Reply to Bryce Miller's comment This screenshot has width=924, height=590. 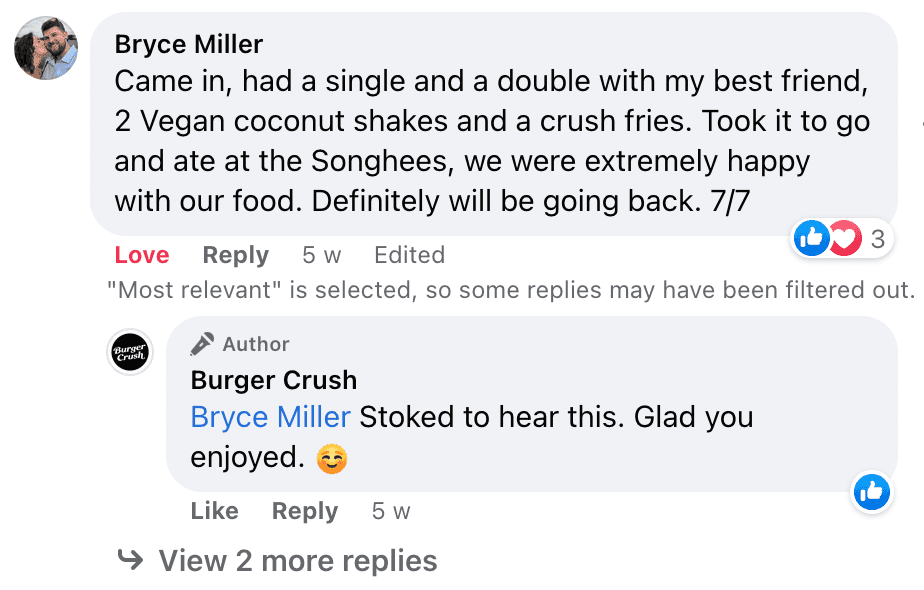click(x=235, y=255)
